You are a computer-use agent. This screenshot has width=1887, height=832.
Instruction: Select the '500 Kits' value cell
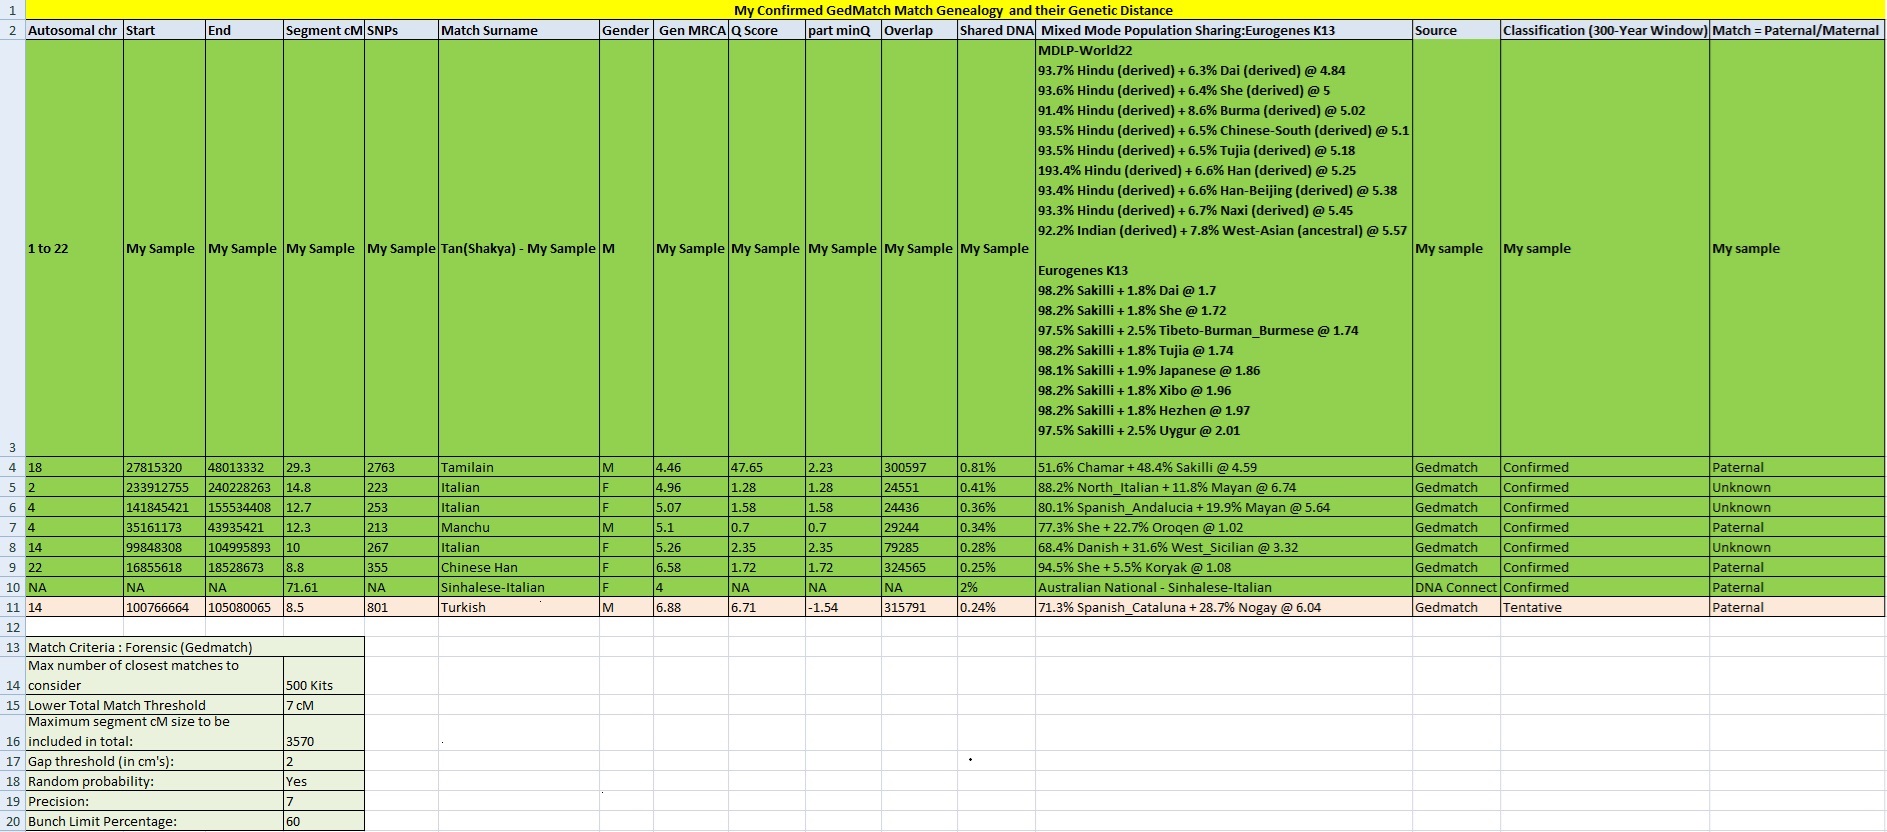tap(324, 676)
